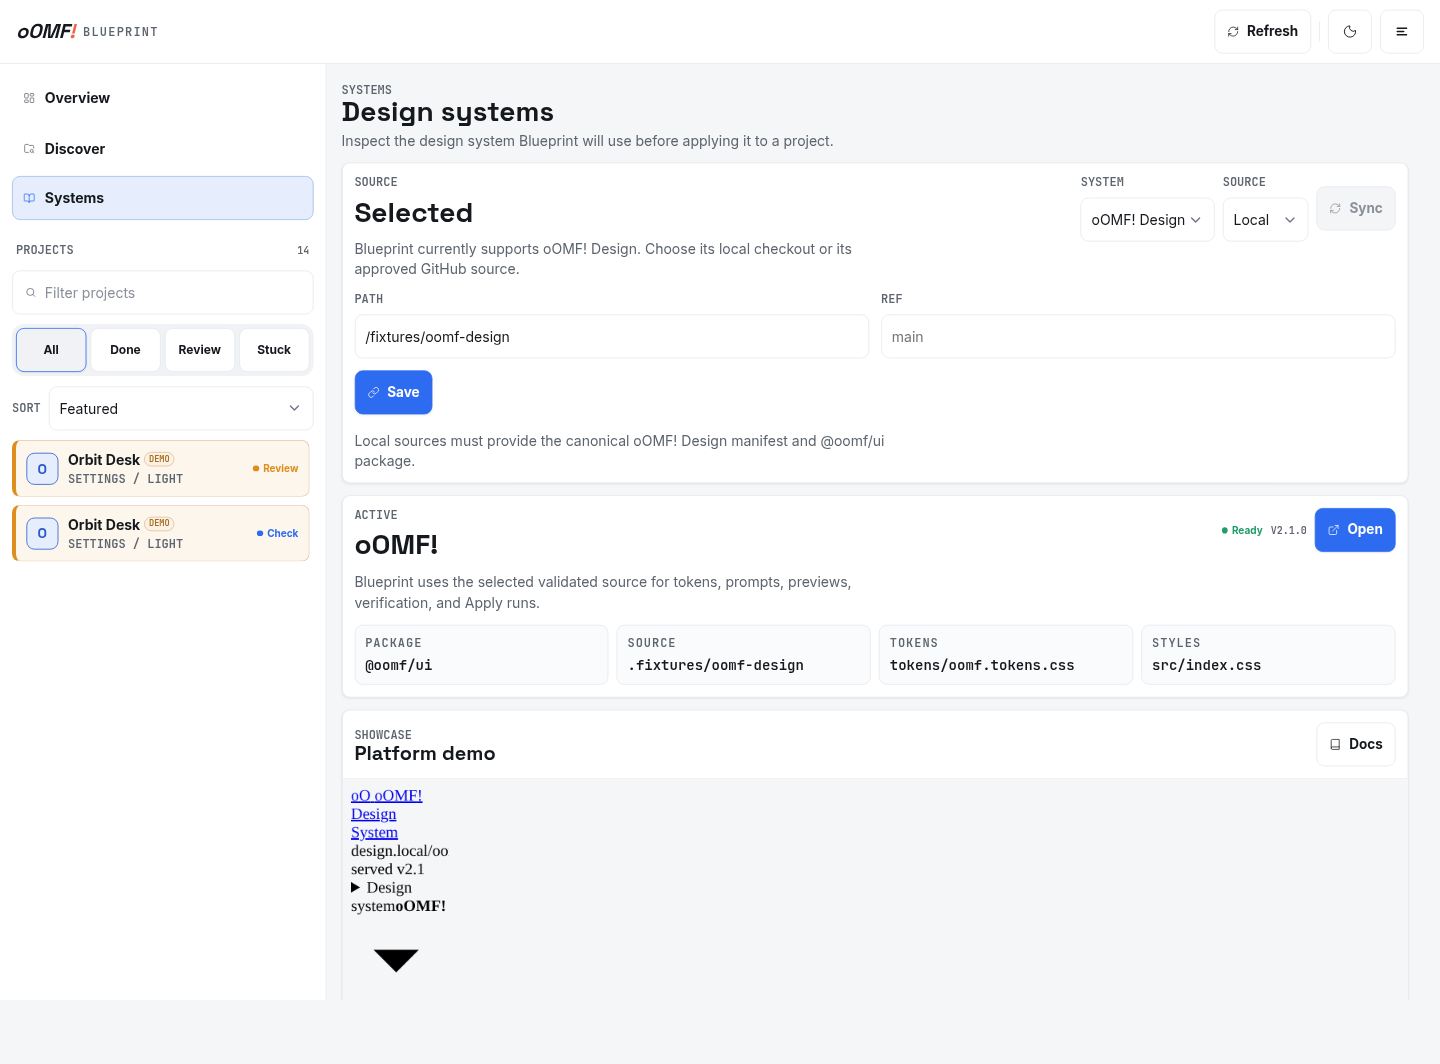
Task: Expand the Design disclosure triangle
Action: tap(356, 888)
